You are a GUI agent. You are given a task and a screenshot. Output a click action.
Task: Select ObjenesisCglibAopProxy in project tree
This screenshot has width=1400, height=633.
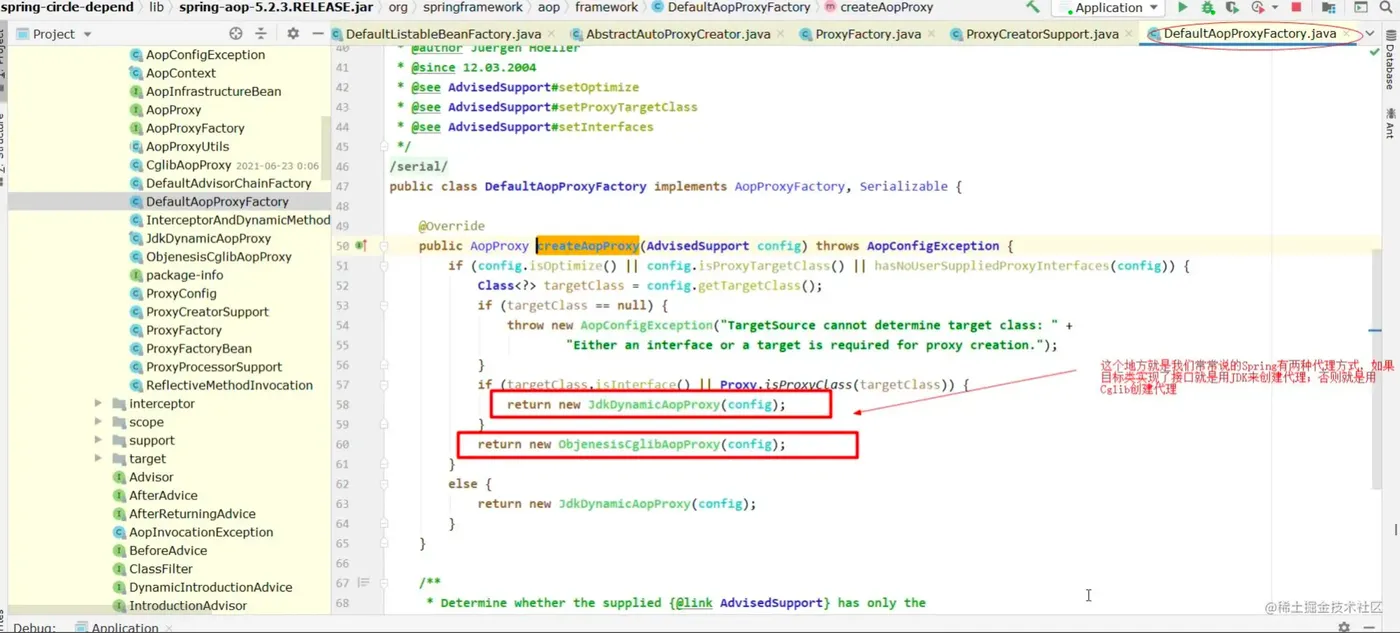(218, 256)
